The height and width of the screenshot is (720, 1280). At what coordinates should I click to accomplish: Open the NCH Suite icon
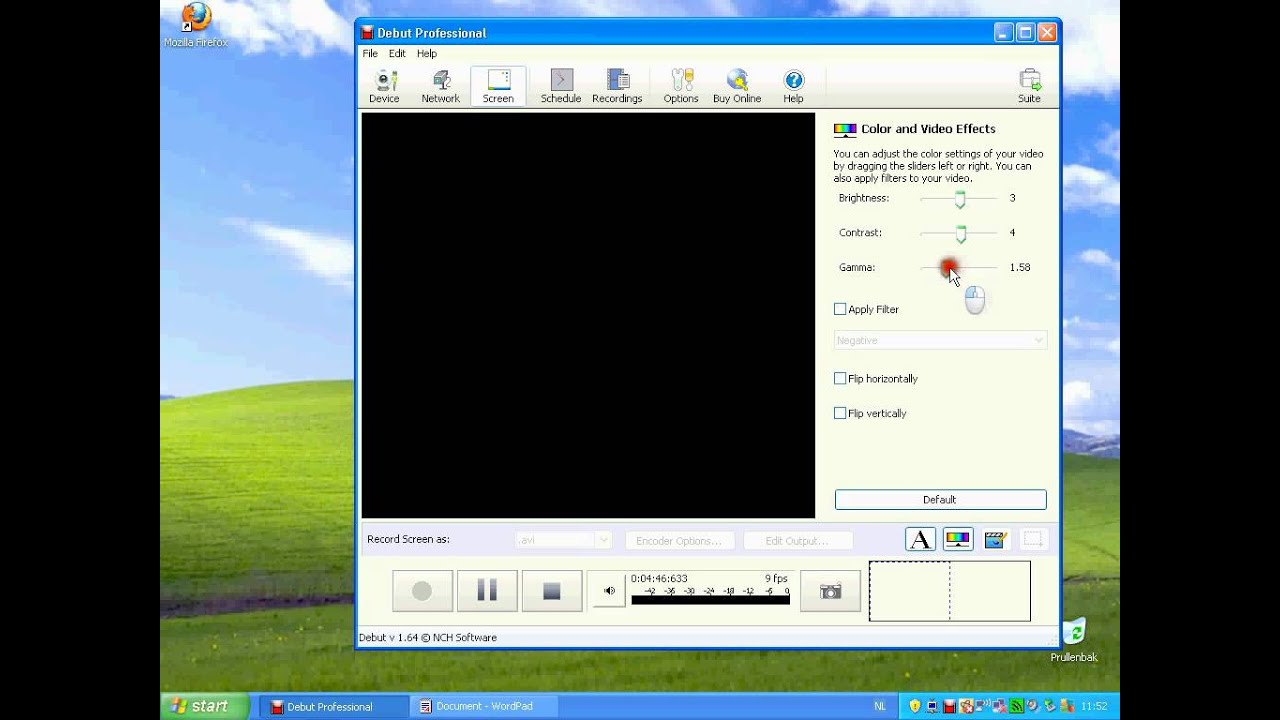click(x=1029, y=87)
